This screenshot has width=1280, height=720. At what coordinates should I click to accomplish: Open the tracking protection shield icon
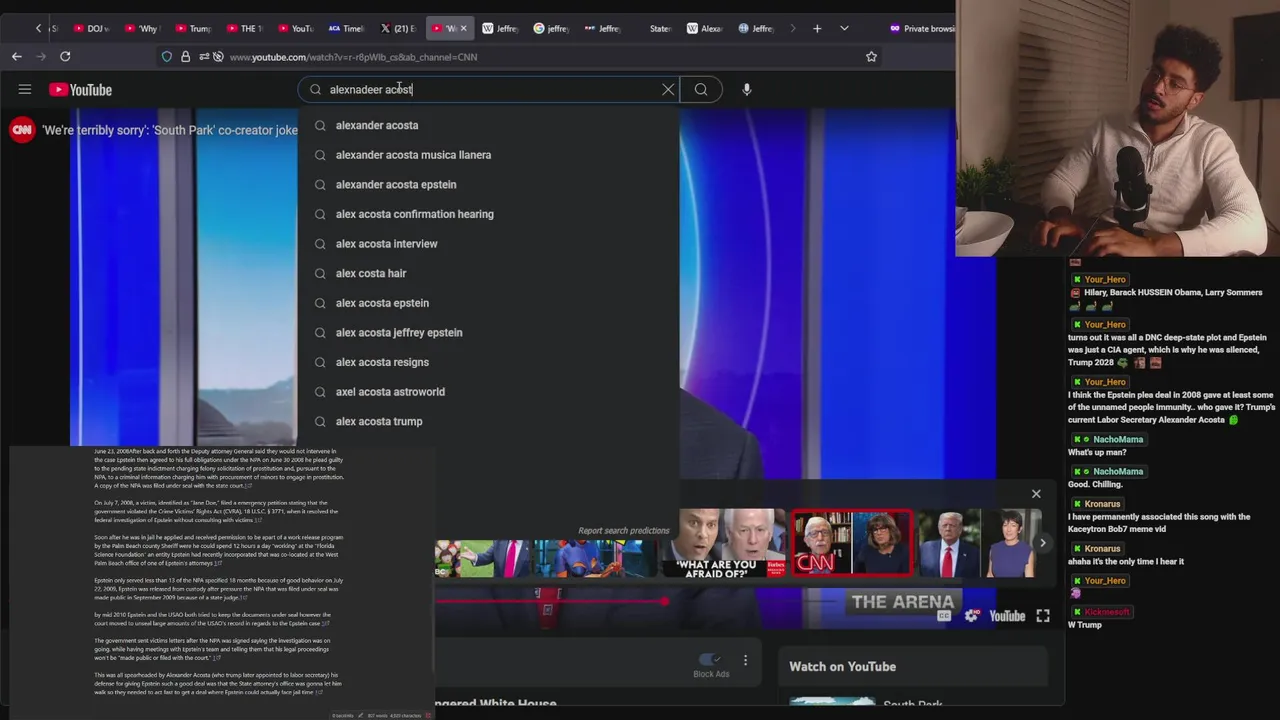click(167, 57)
